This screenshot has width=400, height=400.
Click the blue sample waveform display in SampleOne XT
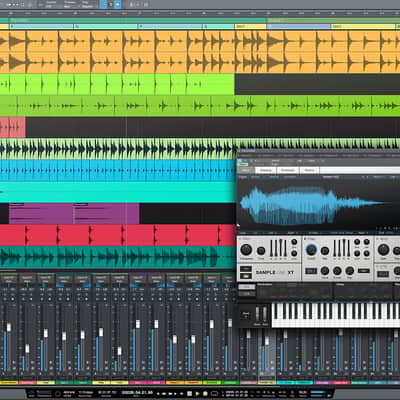pos(317,204)
